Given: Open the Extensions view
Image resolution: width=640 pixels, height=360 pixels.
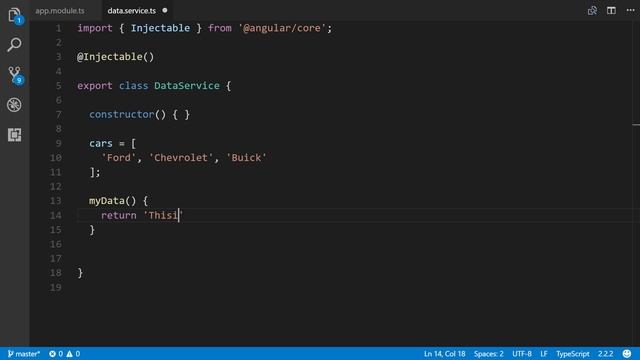Looking at the screenshot, I should pos(14,135).
